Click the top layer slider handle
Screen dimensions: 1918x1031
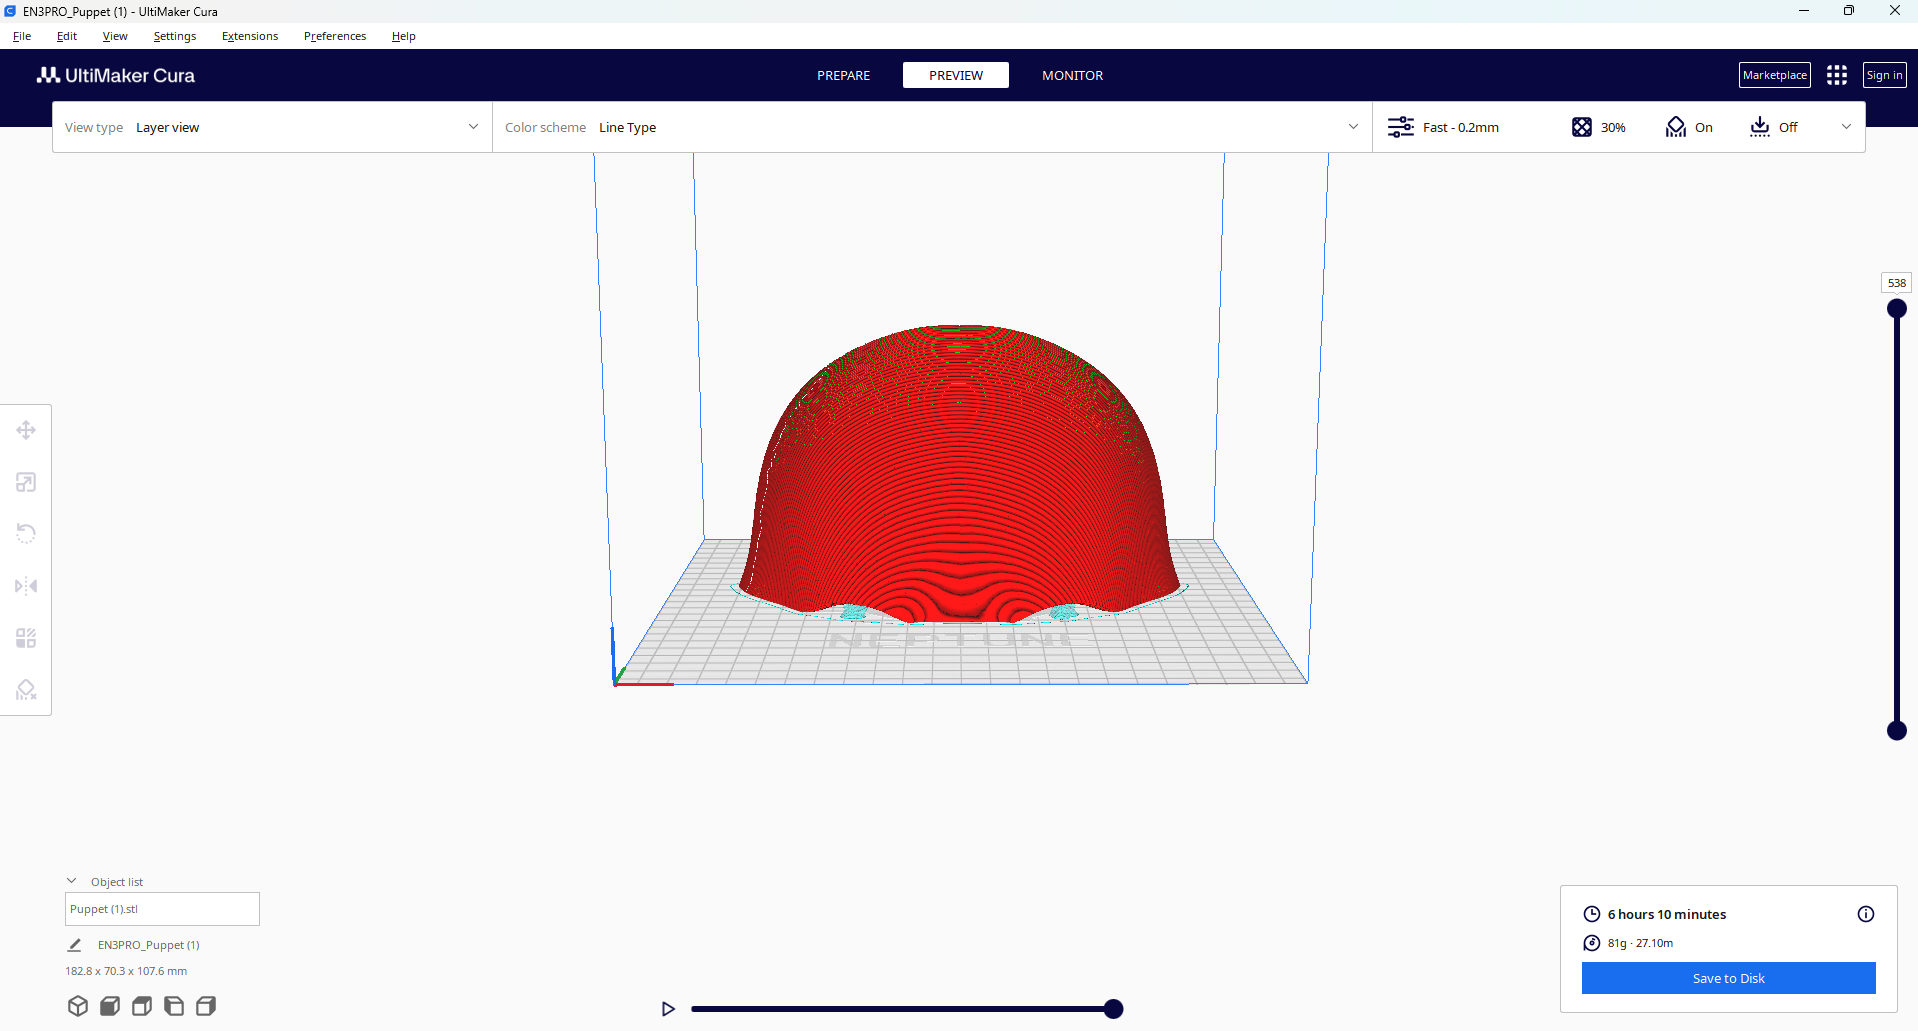tap(1896, 308)
